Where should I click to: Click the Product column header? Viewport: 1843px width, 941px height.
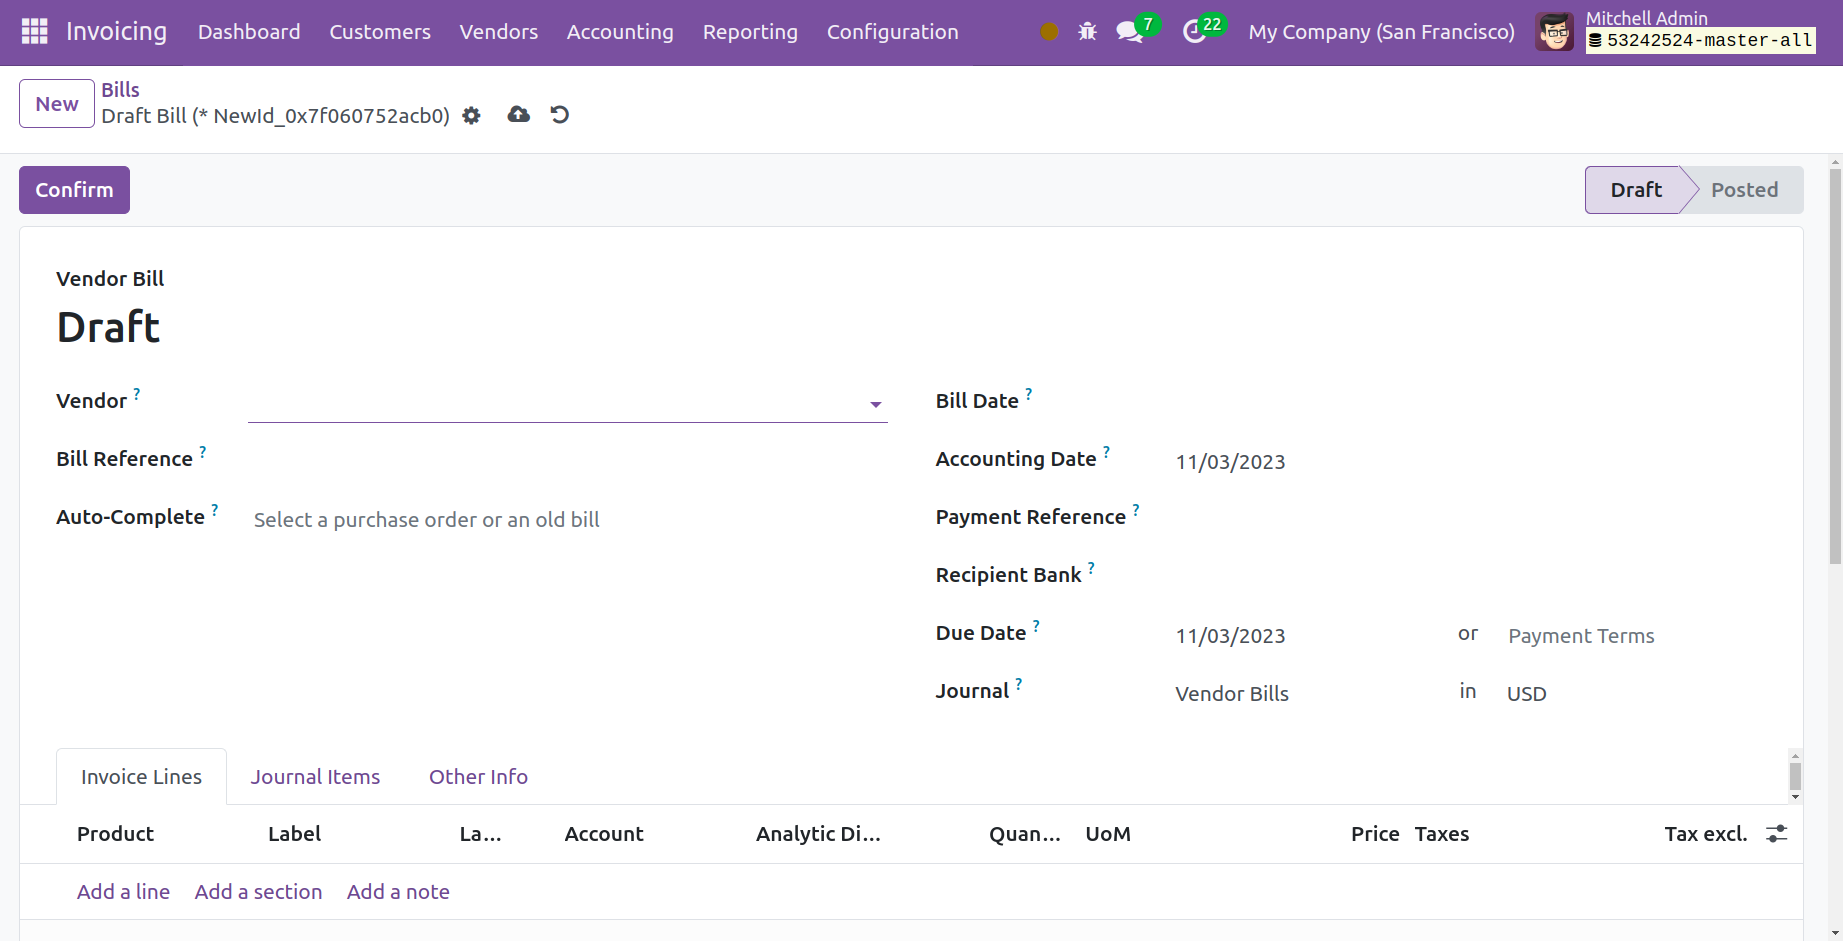click(115, 834)
